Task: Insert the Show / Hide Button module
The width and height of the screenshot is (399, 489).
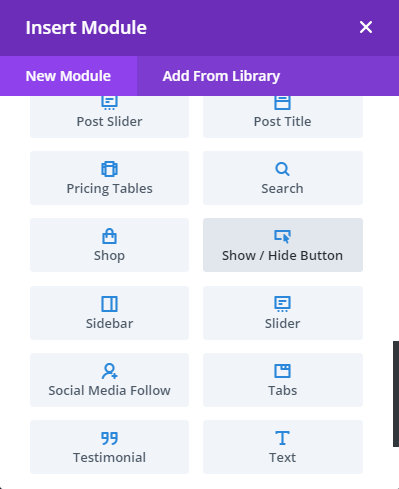Action: click(283, 245)
